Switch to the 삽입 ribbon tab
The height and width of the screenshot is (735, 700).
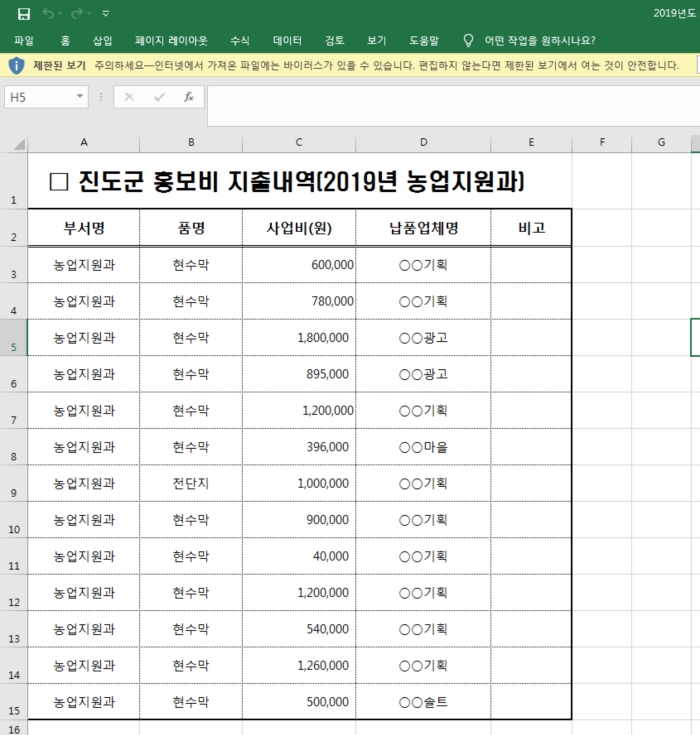(x=102, y=41)
